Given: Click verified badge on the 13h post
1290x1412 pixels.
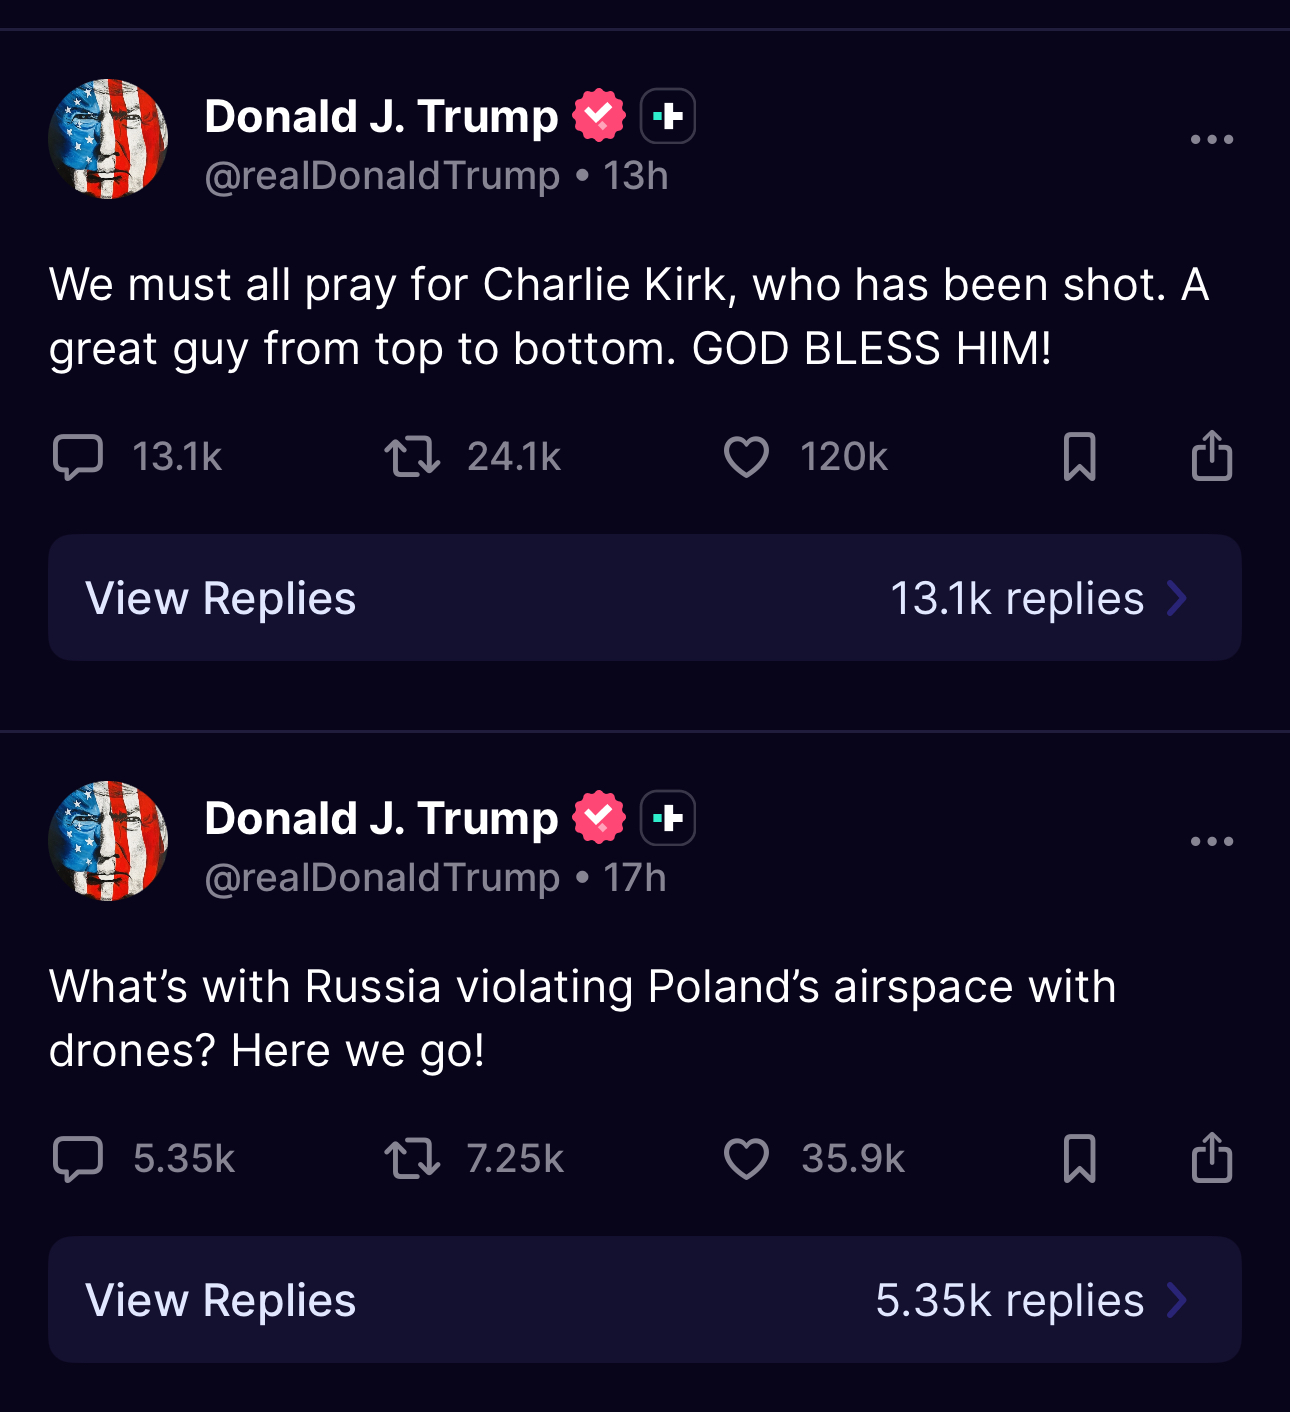Looking at the screenshot, I should point(599,116).
